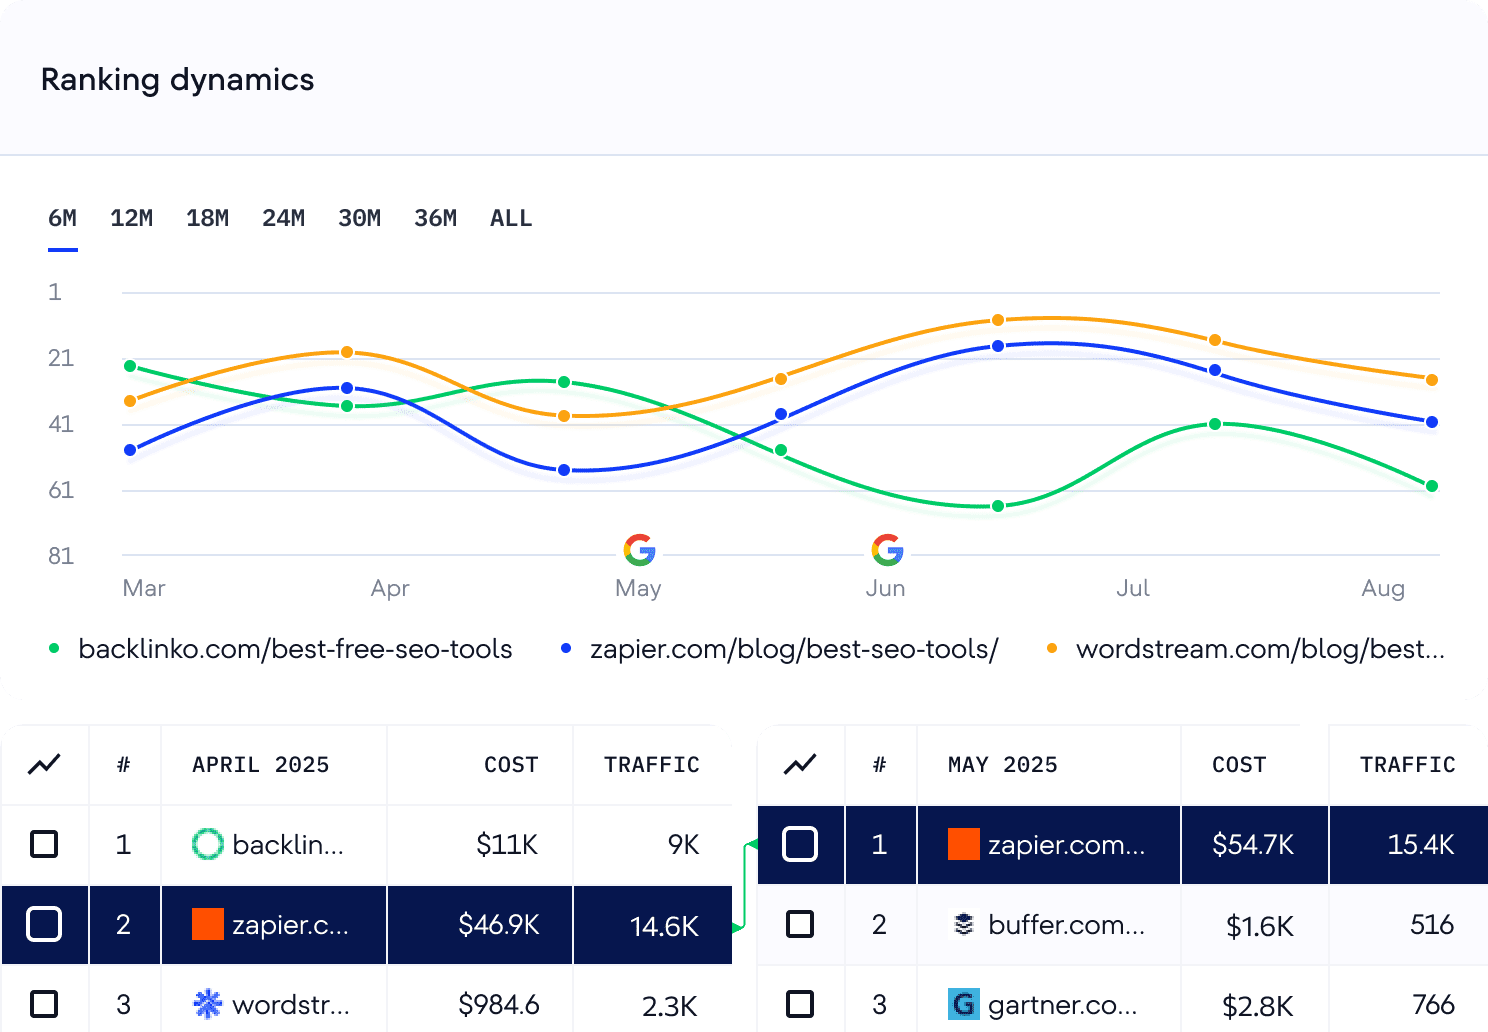Toggle the wordstream.com/blog/best... legend entry

1246,649
